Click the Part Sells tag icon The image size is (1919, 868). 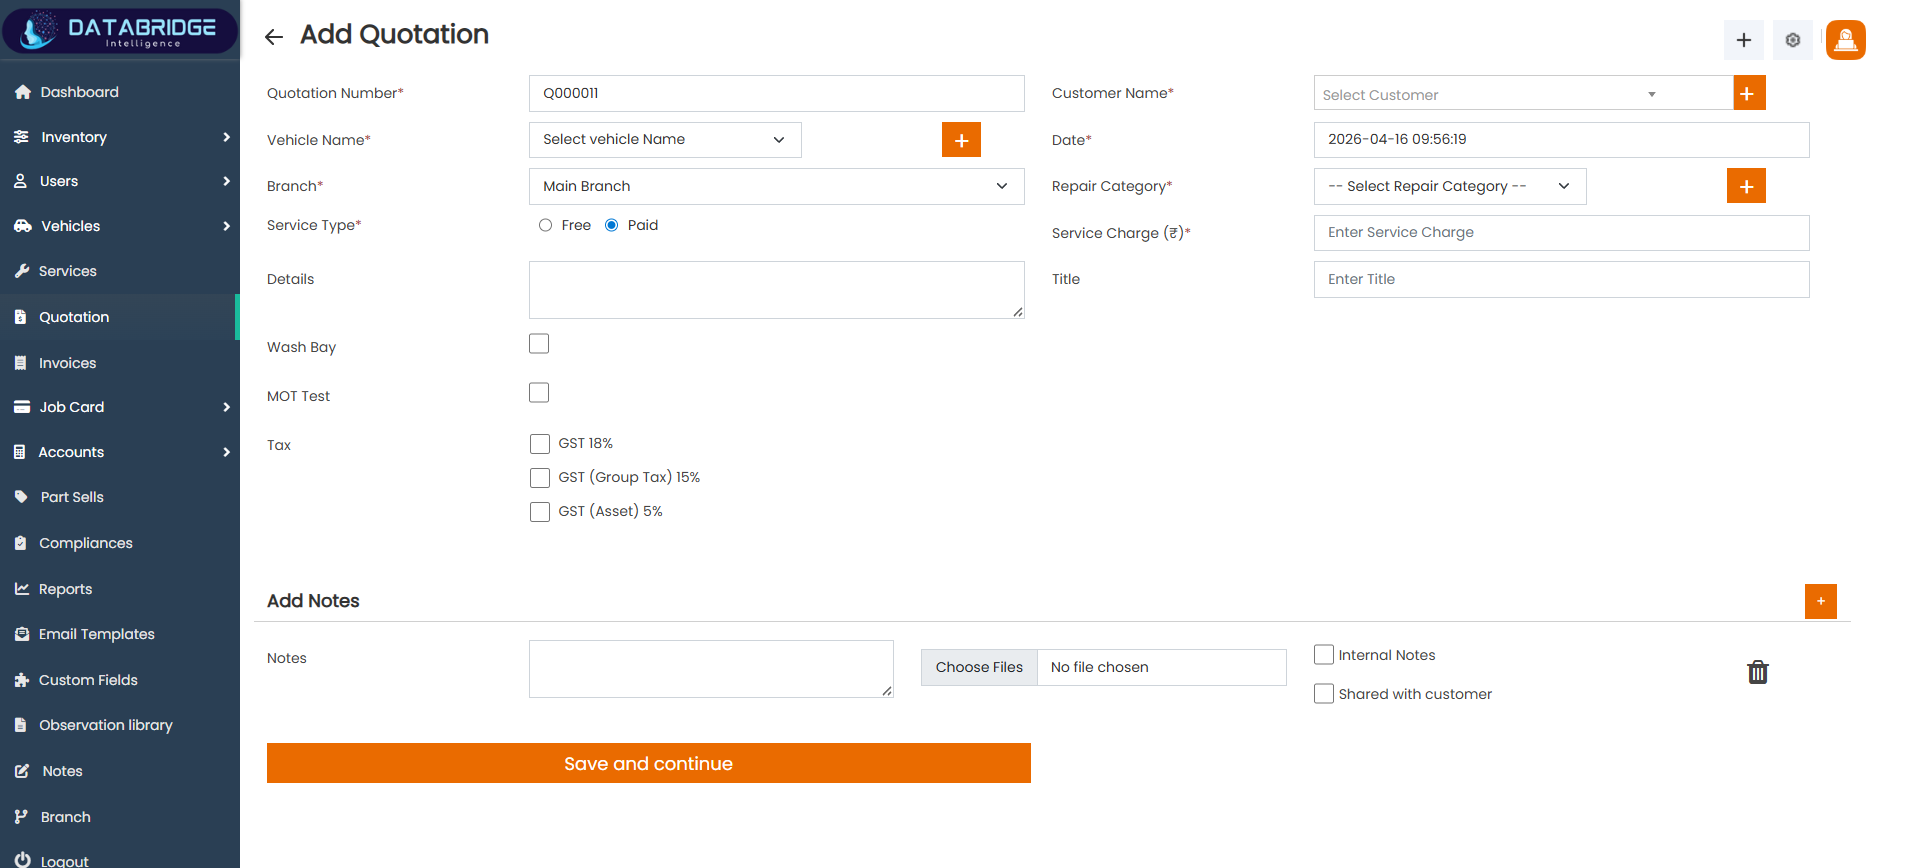[21, 497]
